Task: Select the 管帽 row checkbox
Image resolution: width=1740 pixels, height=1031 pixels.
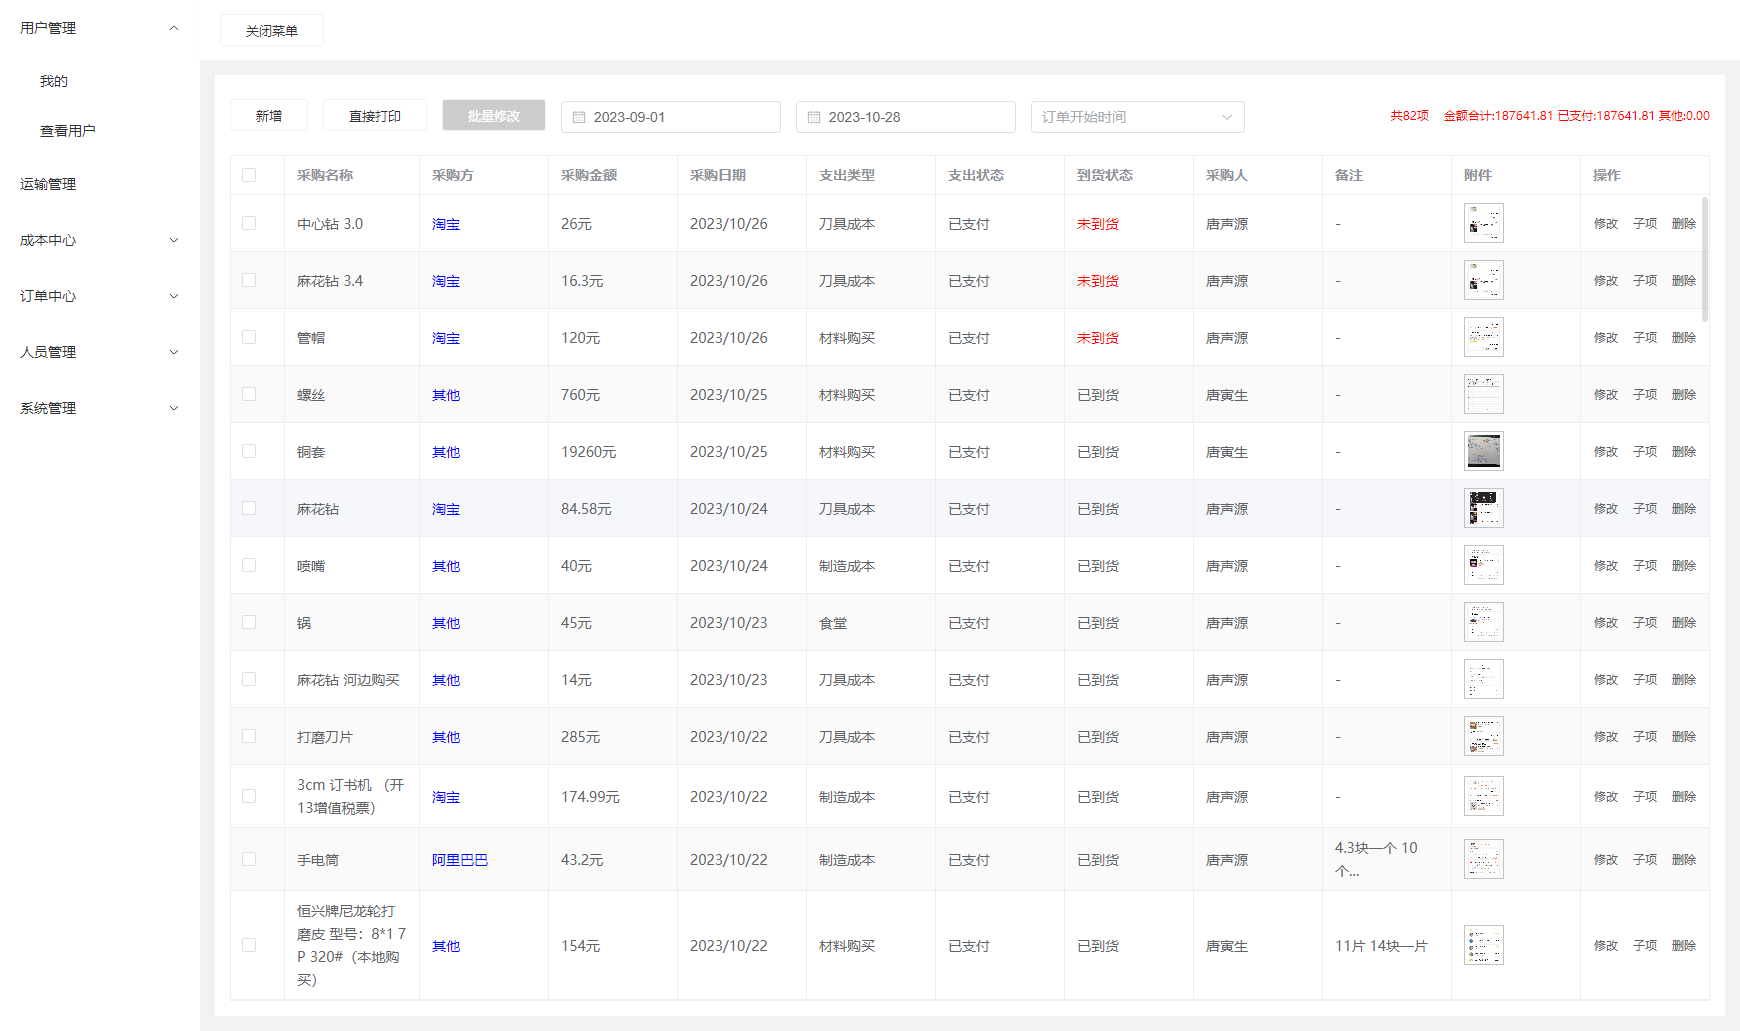Action: click(249, 337)
